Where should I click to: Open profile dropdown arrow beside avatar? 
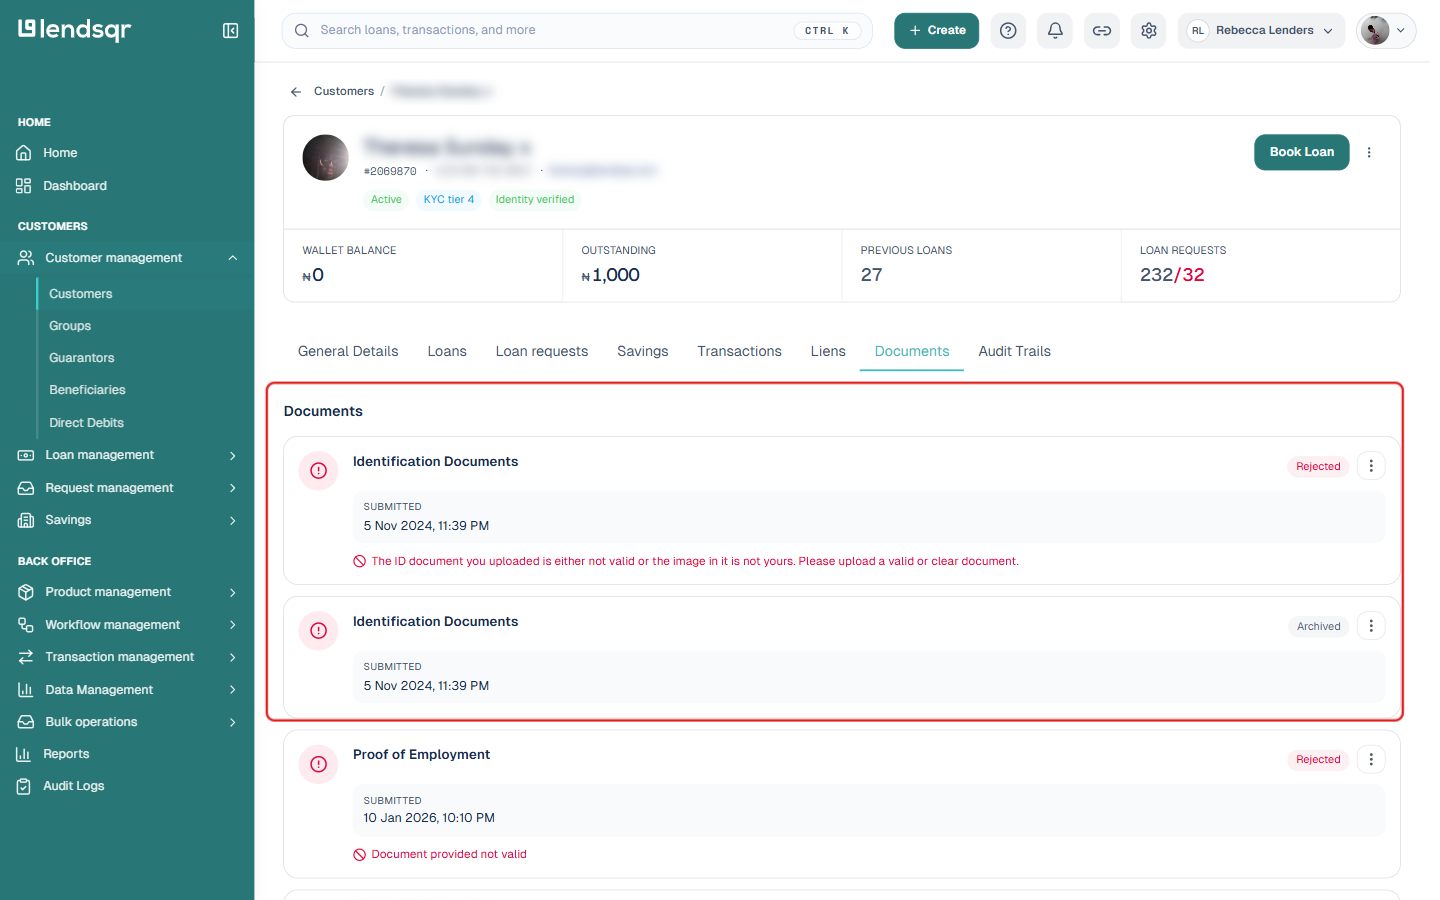coord(1401,31)
